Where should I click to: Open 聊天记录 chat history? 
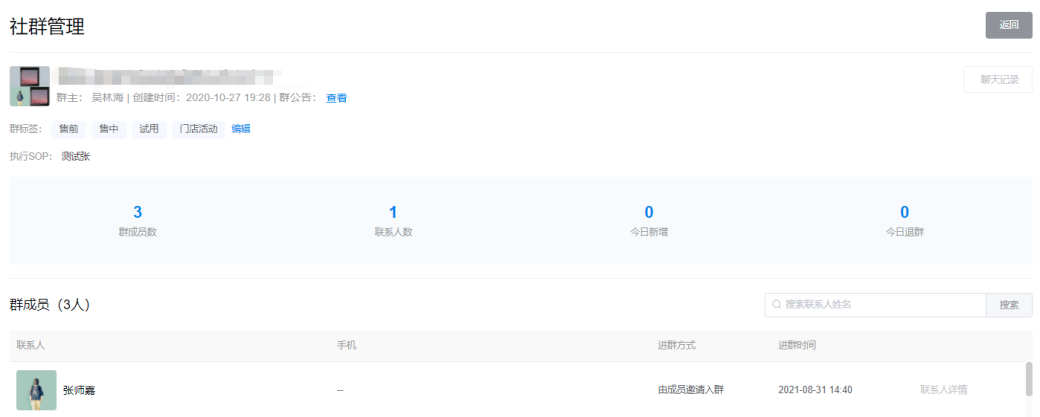pyautogui.click(x=997, y=80)
